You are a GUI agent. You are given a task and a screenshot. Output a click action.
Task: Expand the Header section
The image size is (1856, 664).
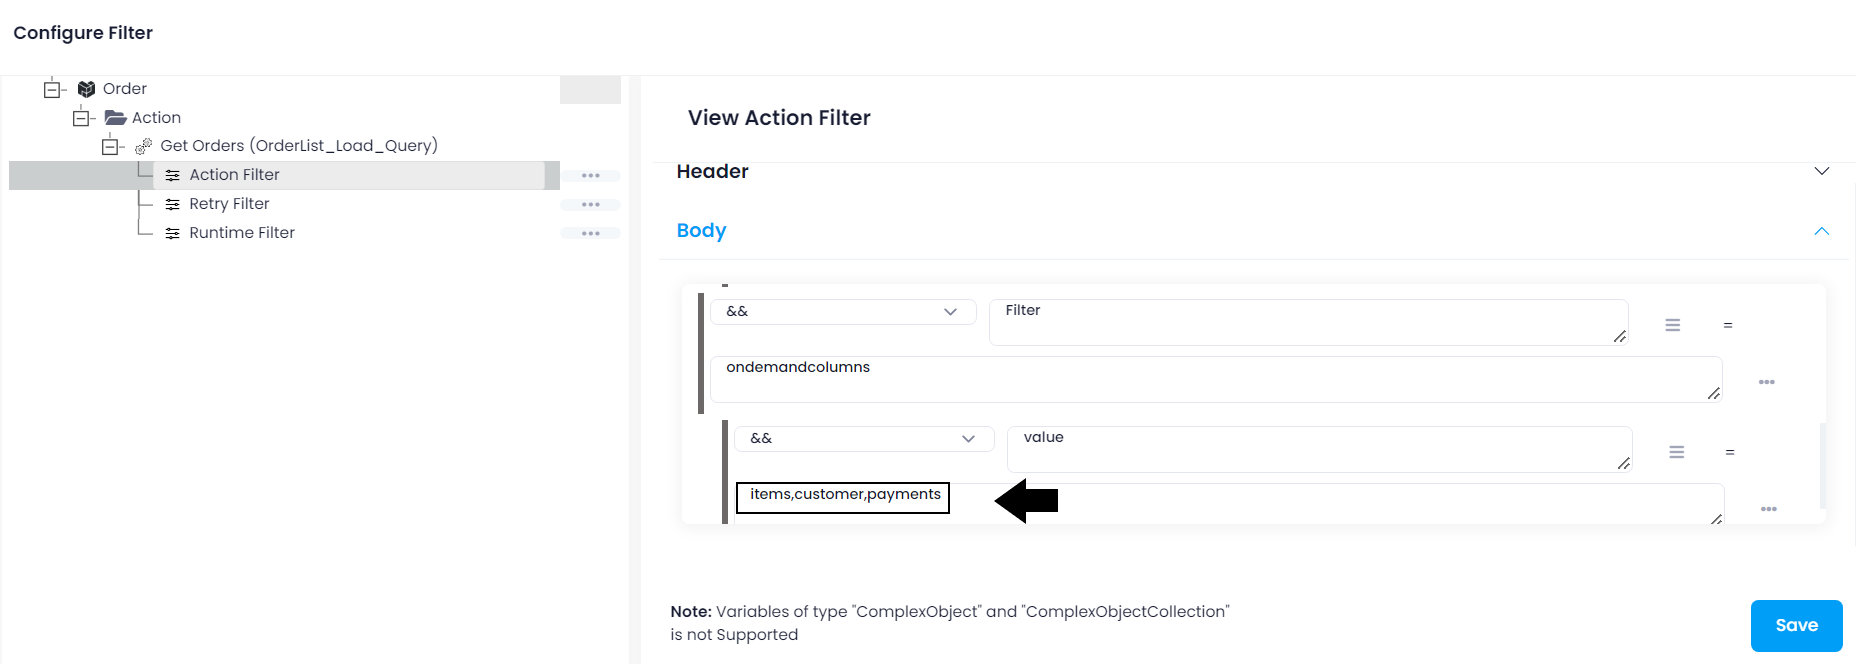point(1822,171)
